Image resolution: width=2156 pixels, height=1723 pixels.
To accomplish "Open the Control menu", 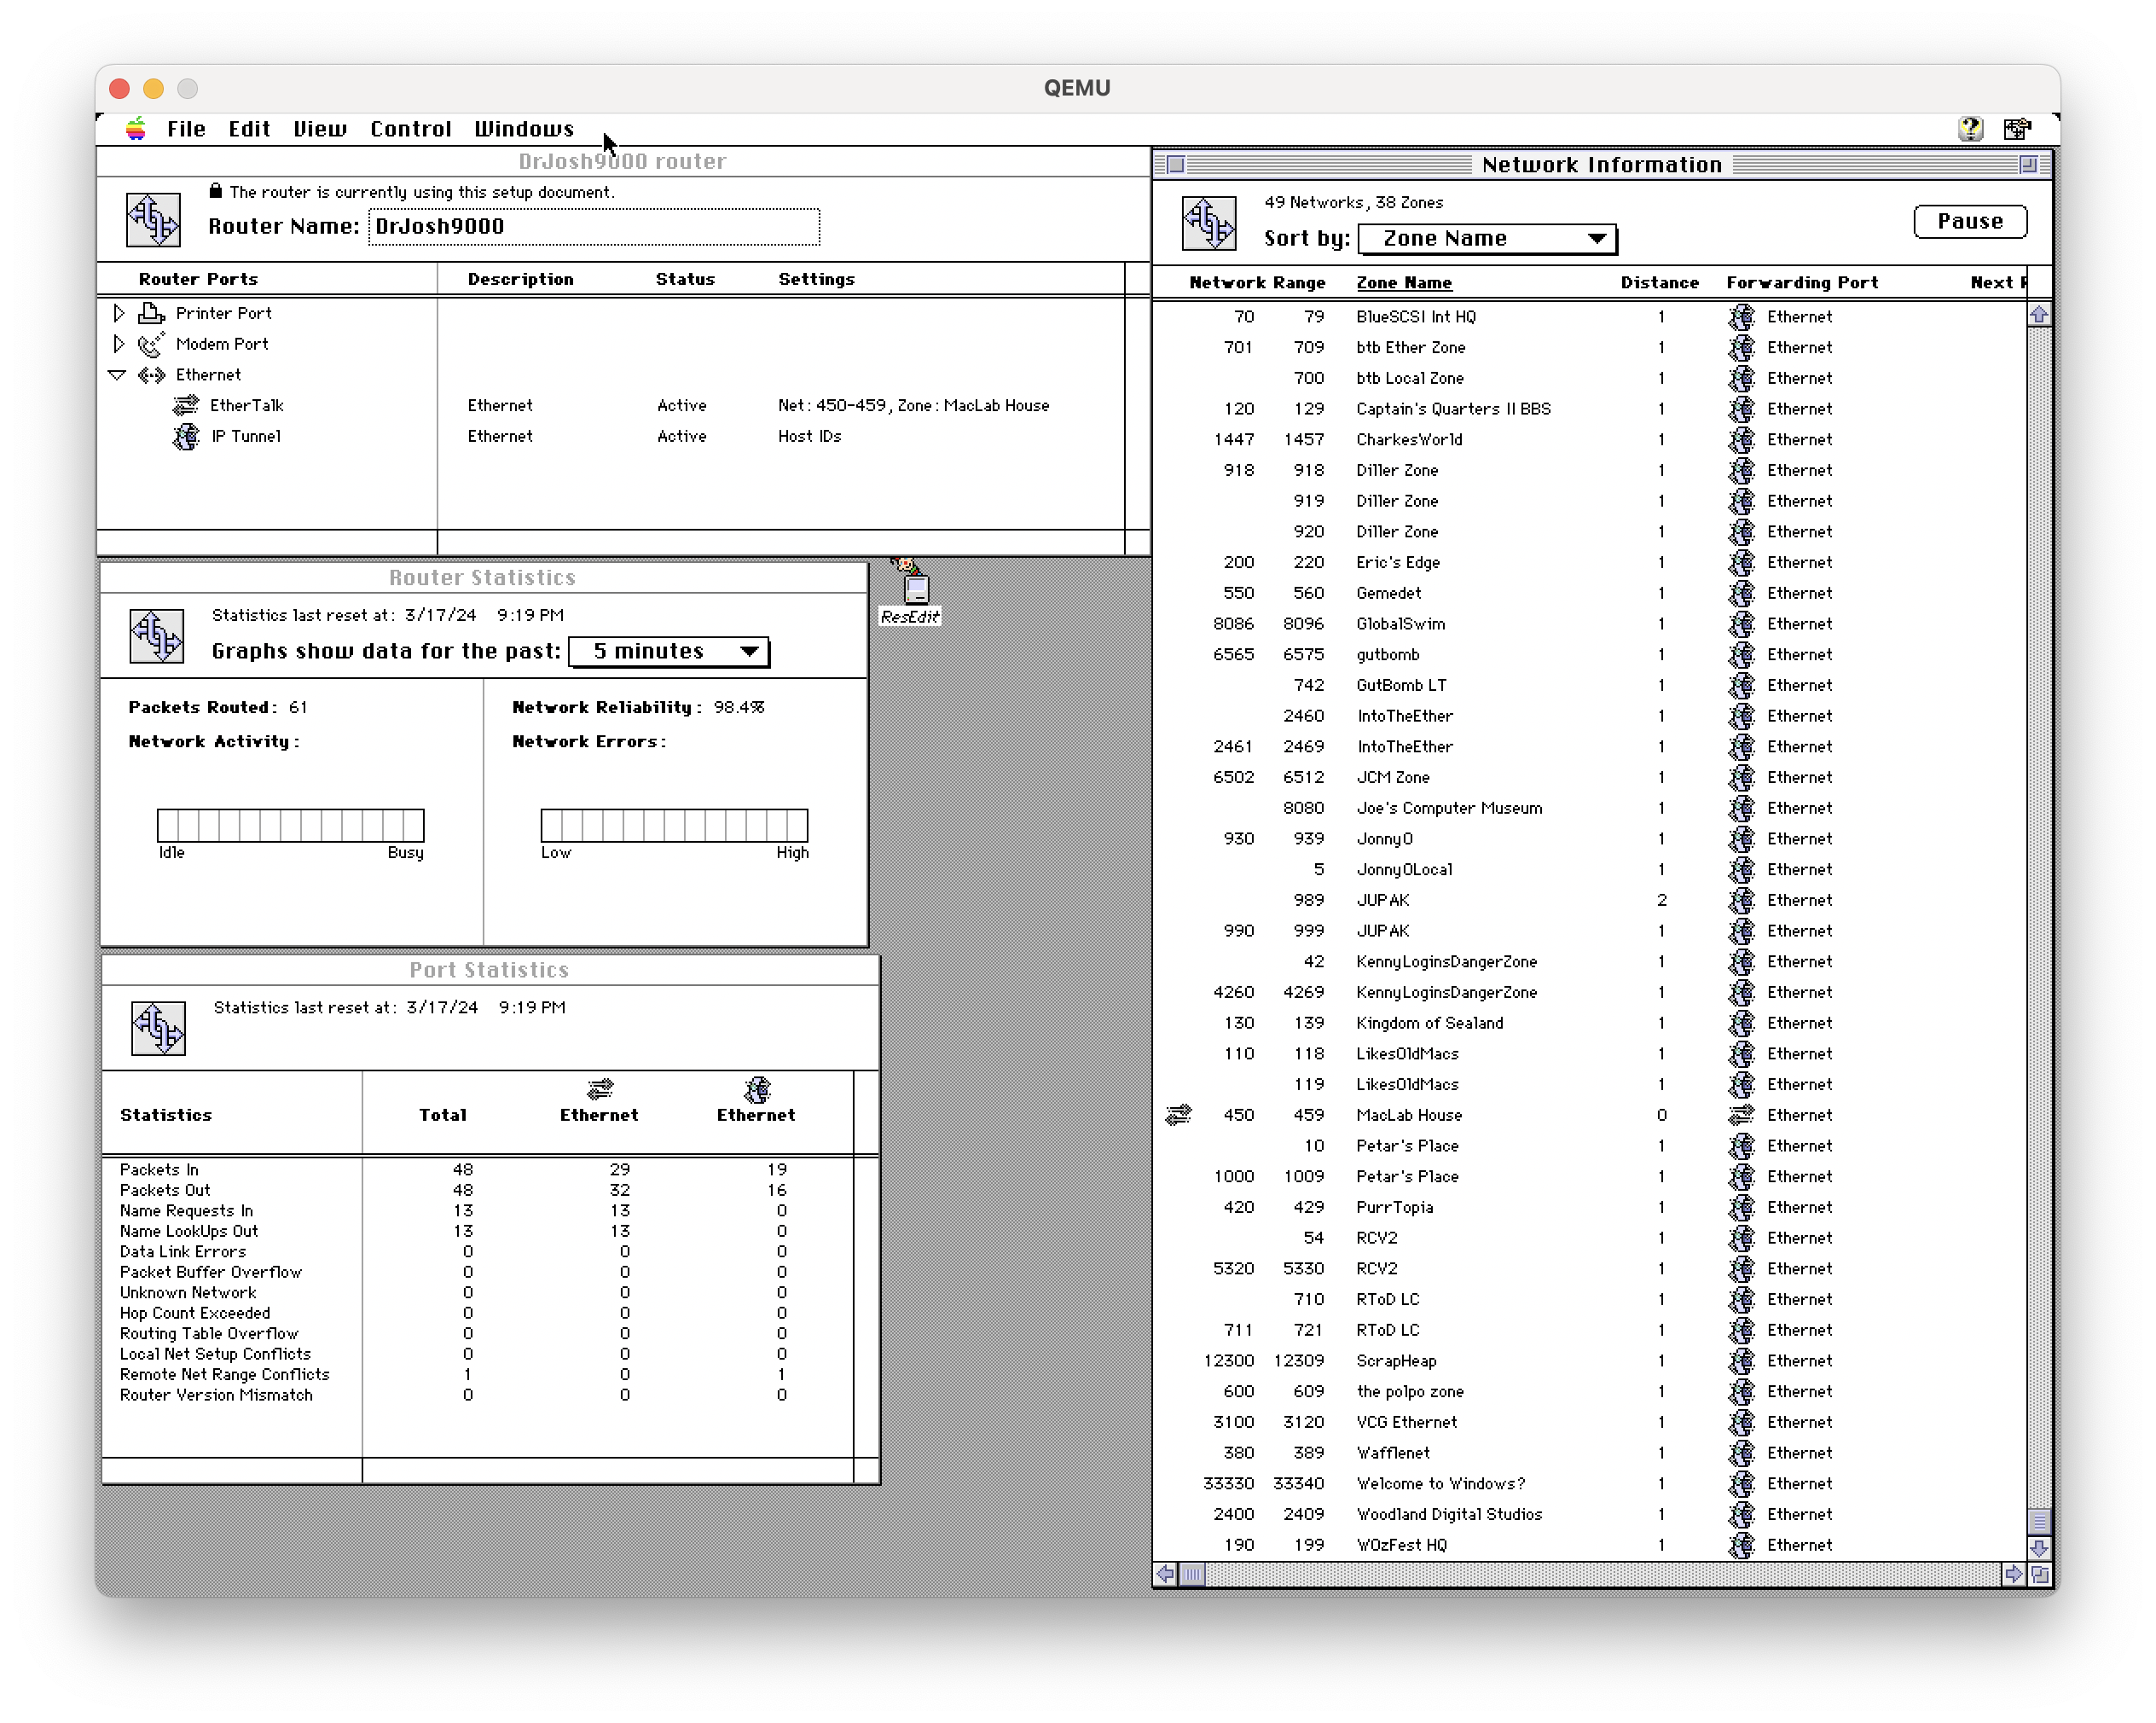I will tap(410, 129).
